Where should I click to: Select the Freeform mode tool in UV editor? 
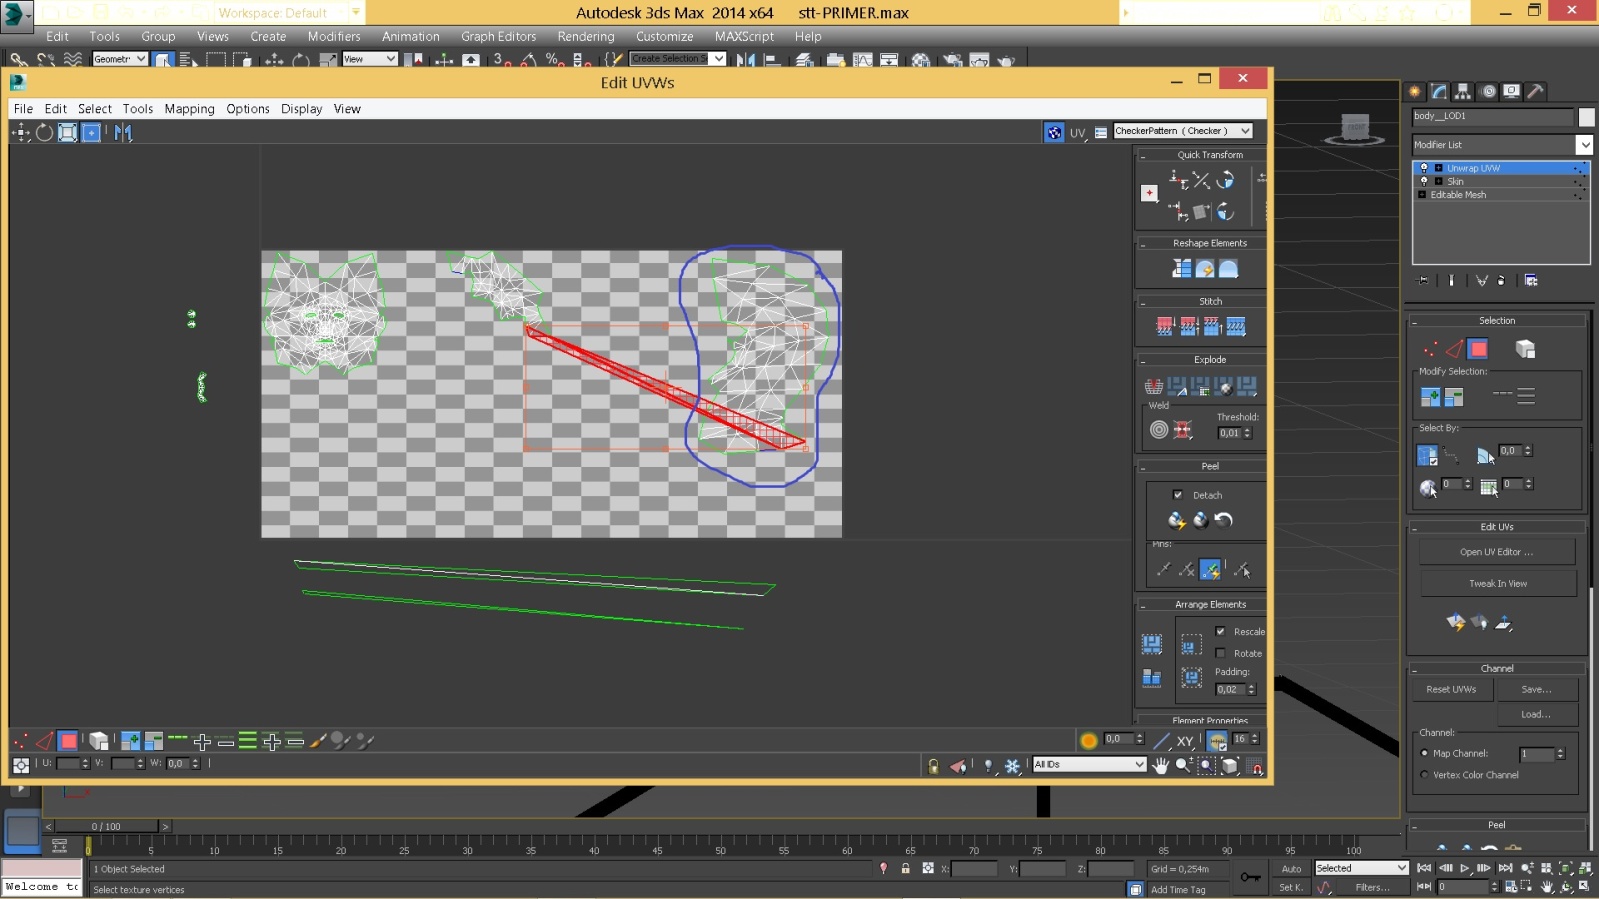pyautogui.click(x=91, y=132)
